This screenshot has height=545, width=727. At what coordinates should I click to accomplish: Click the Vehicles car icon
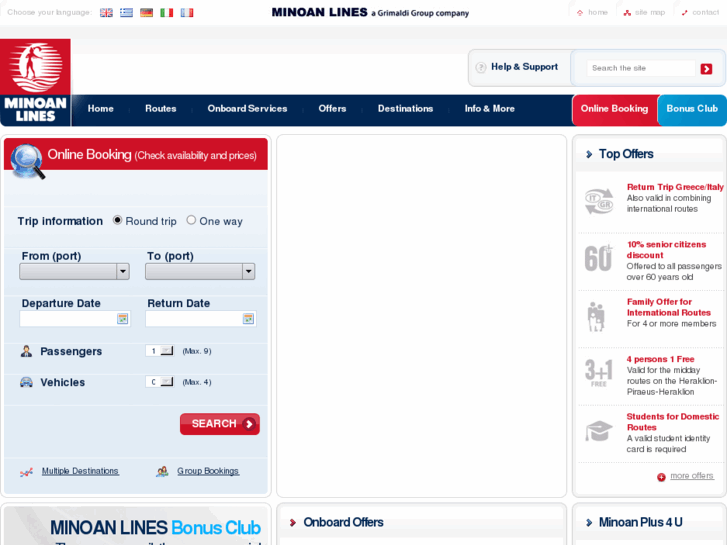[26, 382]
